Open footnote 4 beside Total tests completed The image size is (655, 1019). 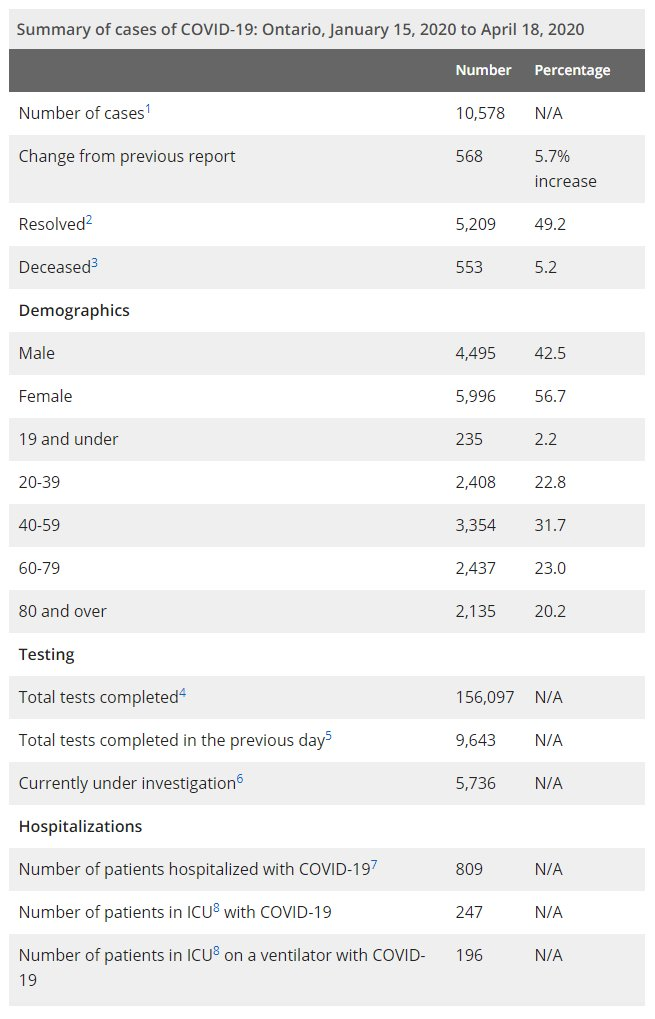183,693
